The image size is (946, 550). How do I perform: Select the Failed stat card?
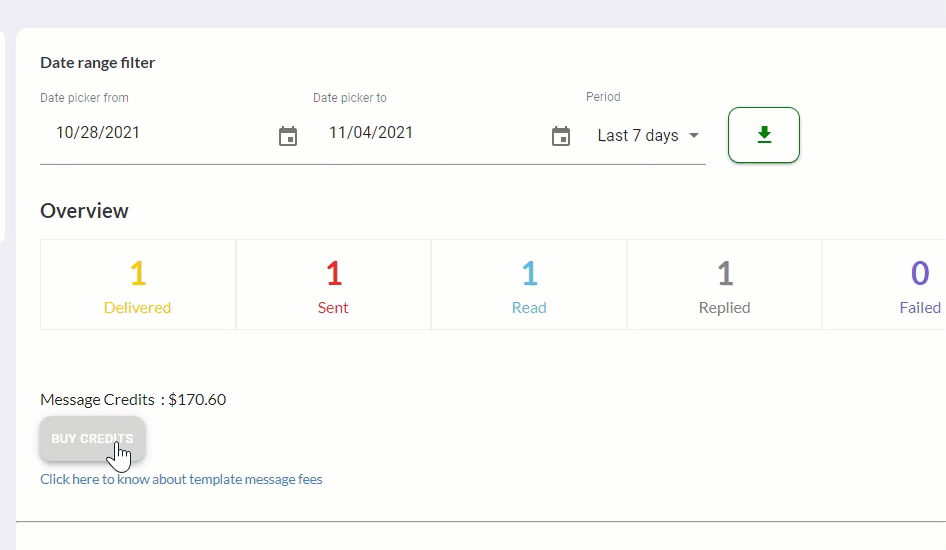pos(884,285)
